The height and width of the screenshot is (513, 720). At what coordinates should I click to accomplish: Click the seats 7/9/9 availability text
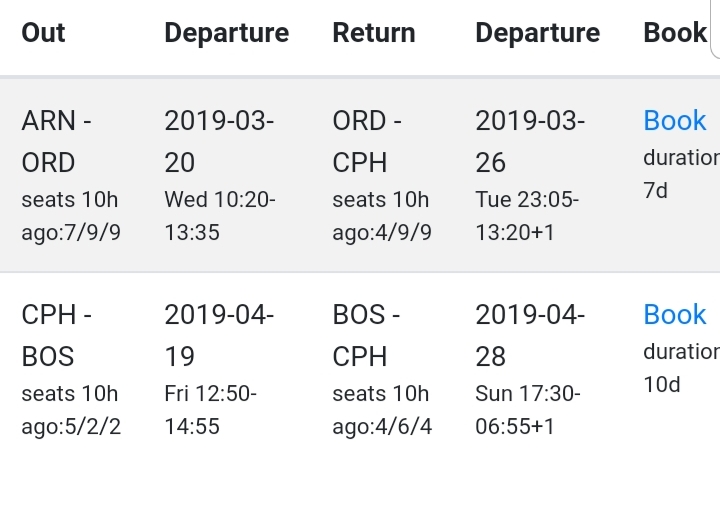(70, 216)
